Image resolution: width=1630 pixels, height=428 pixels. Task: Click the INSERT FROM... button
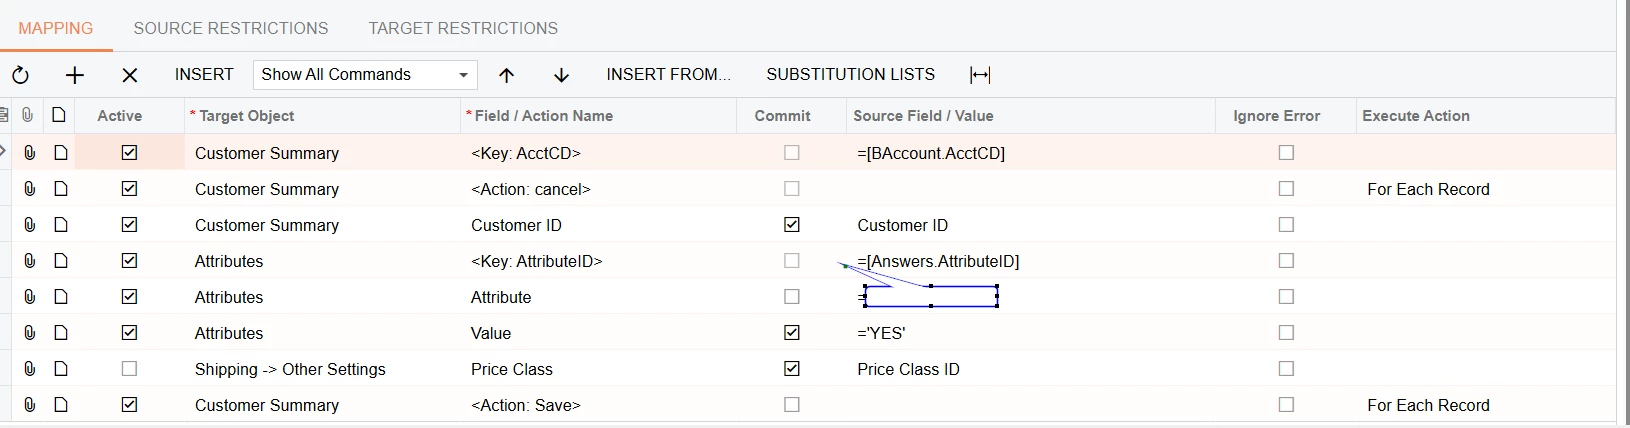coord(668,75)
